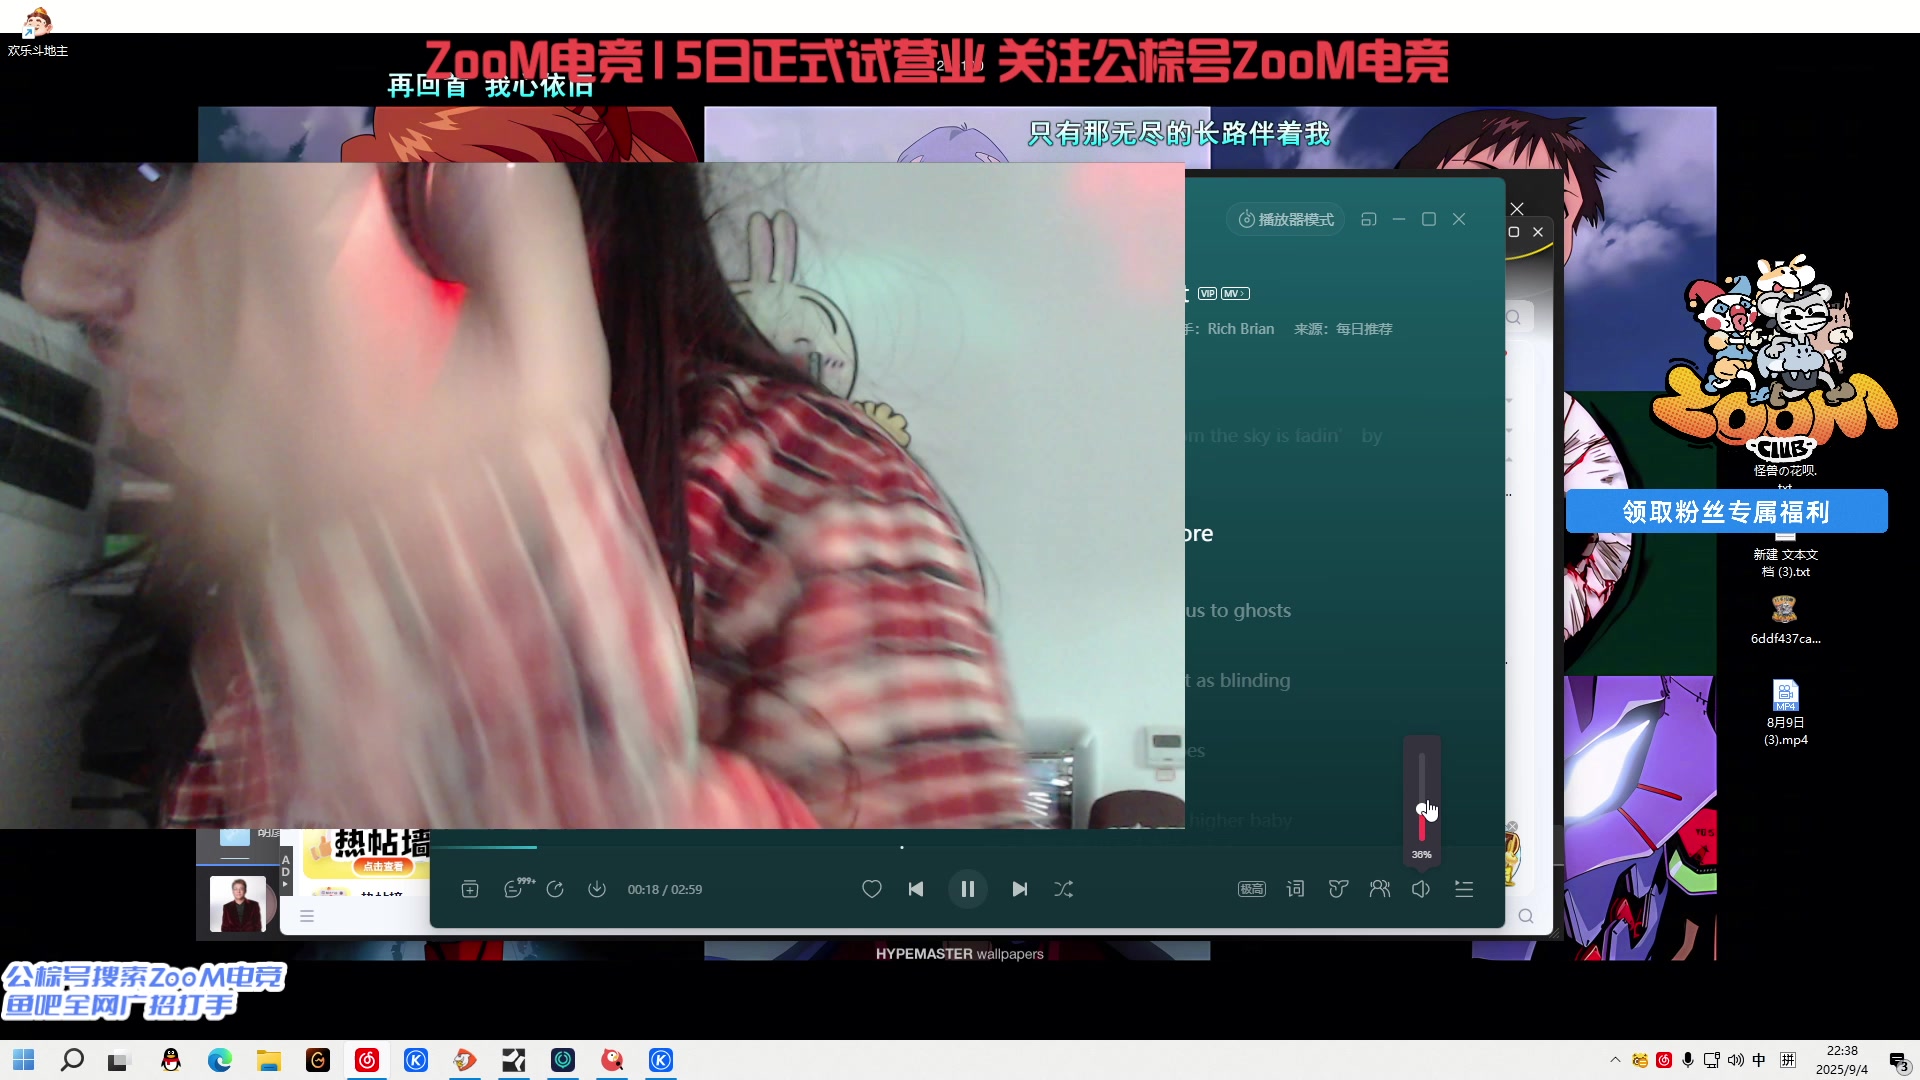Click the microphone tray icon
This screenshot has width=1920, height=1080.
point(1688,1060)
